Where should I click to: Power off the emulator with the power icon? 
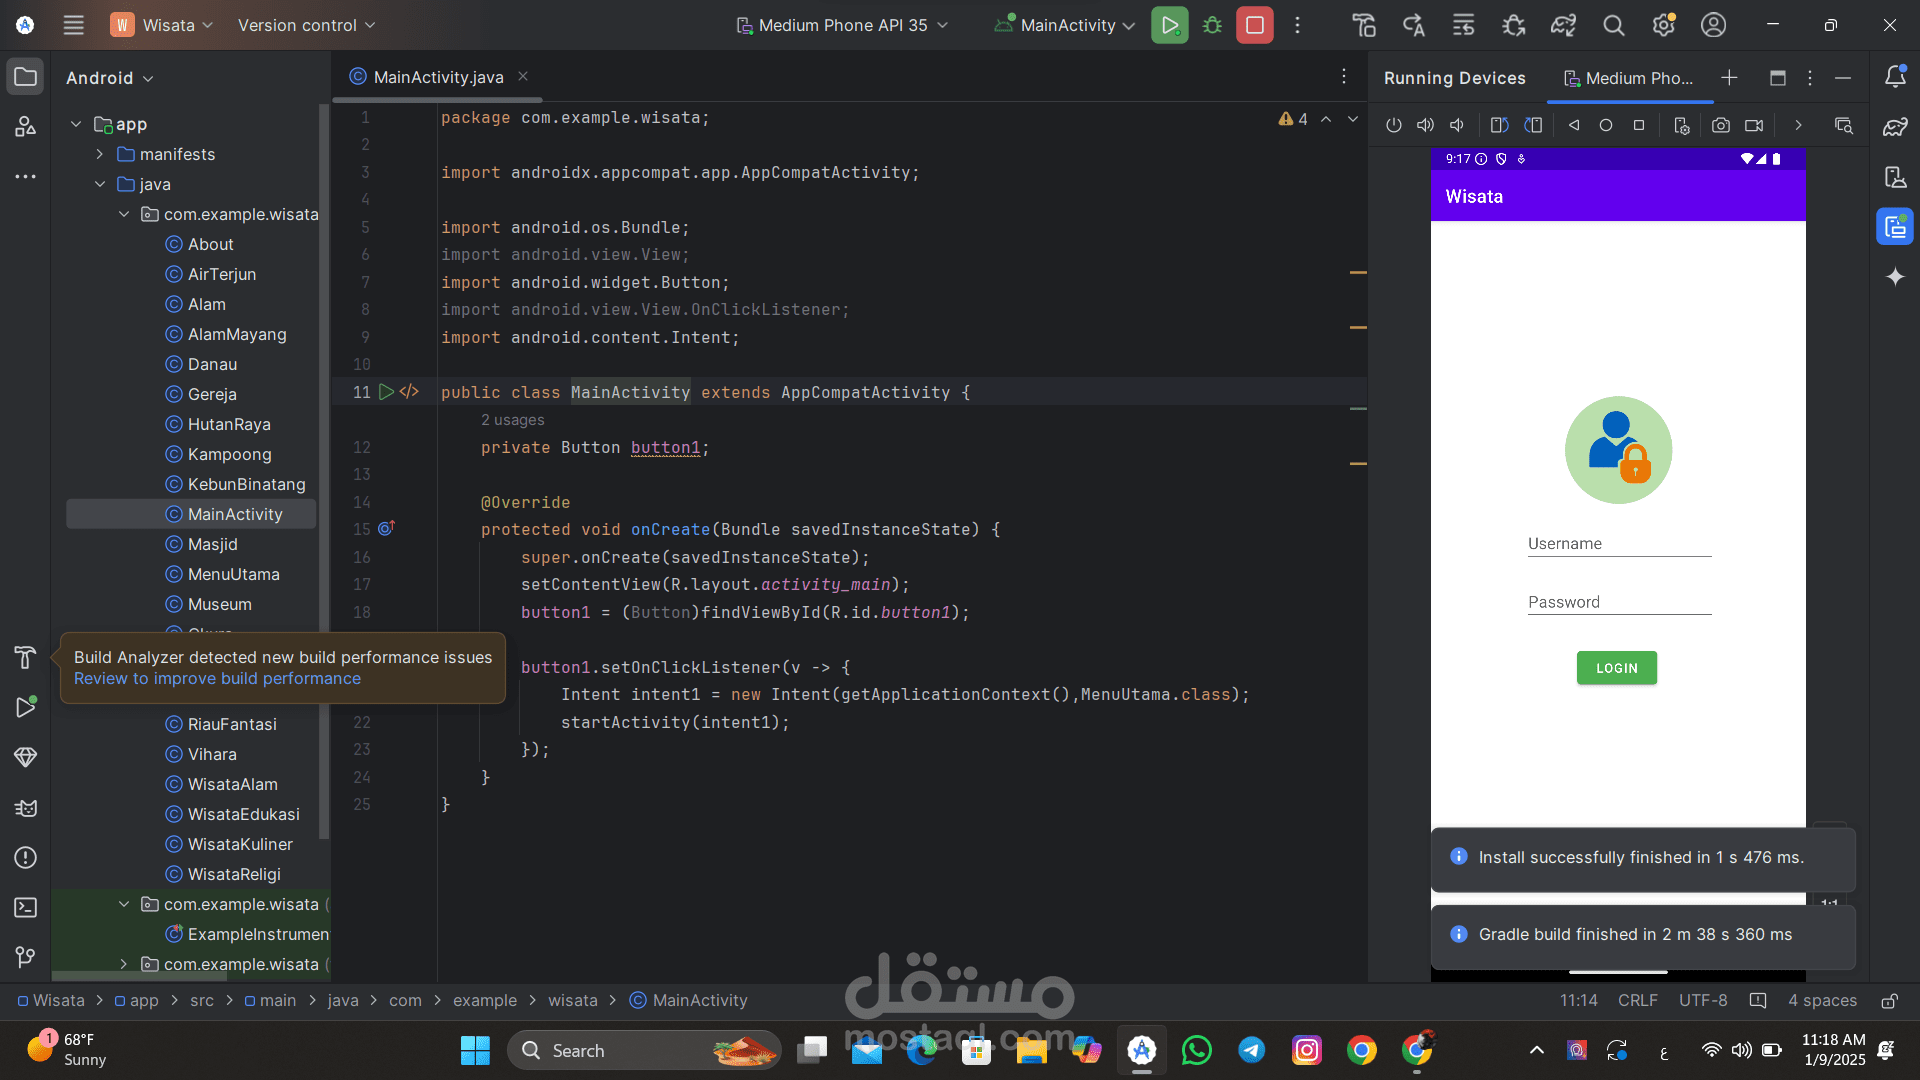click(1393, 125)
